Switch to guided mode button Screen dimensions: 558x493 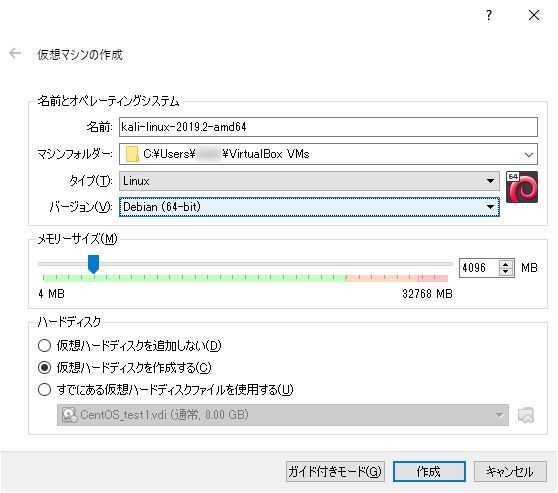click(x=335, y=472)
